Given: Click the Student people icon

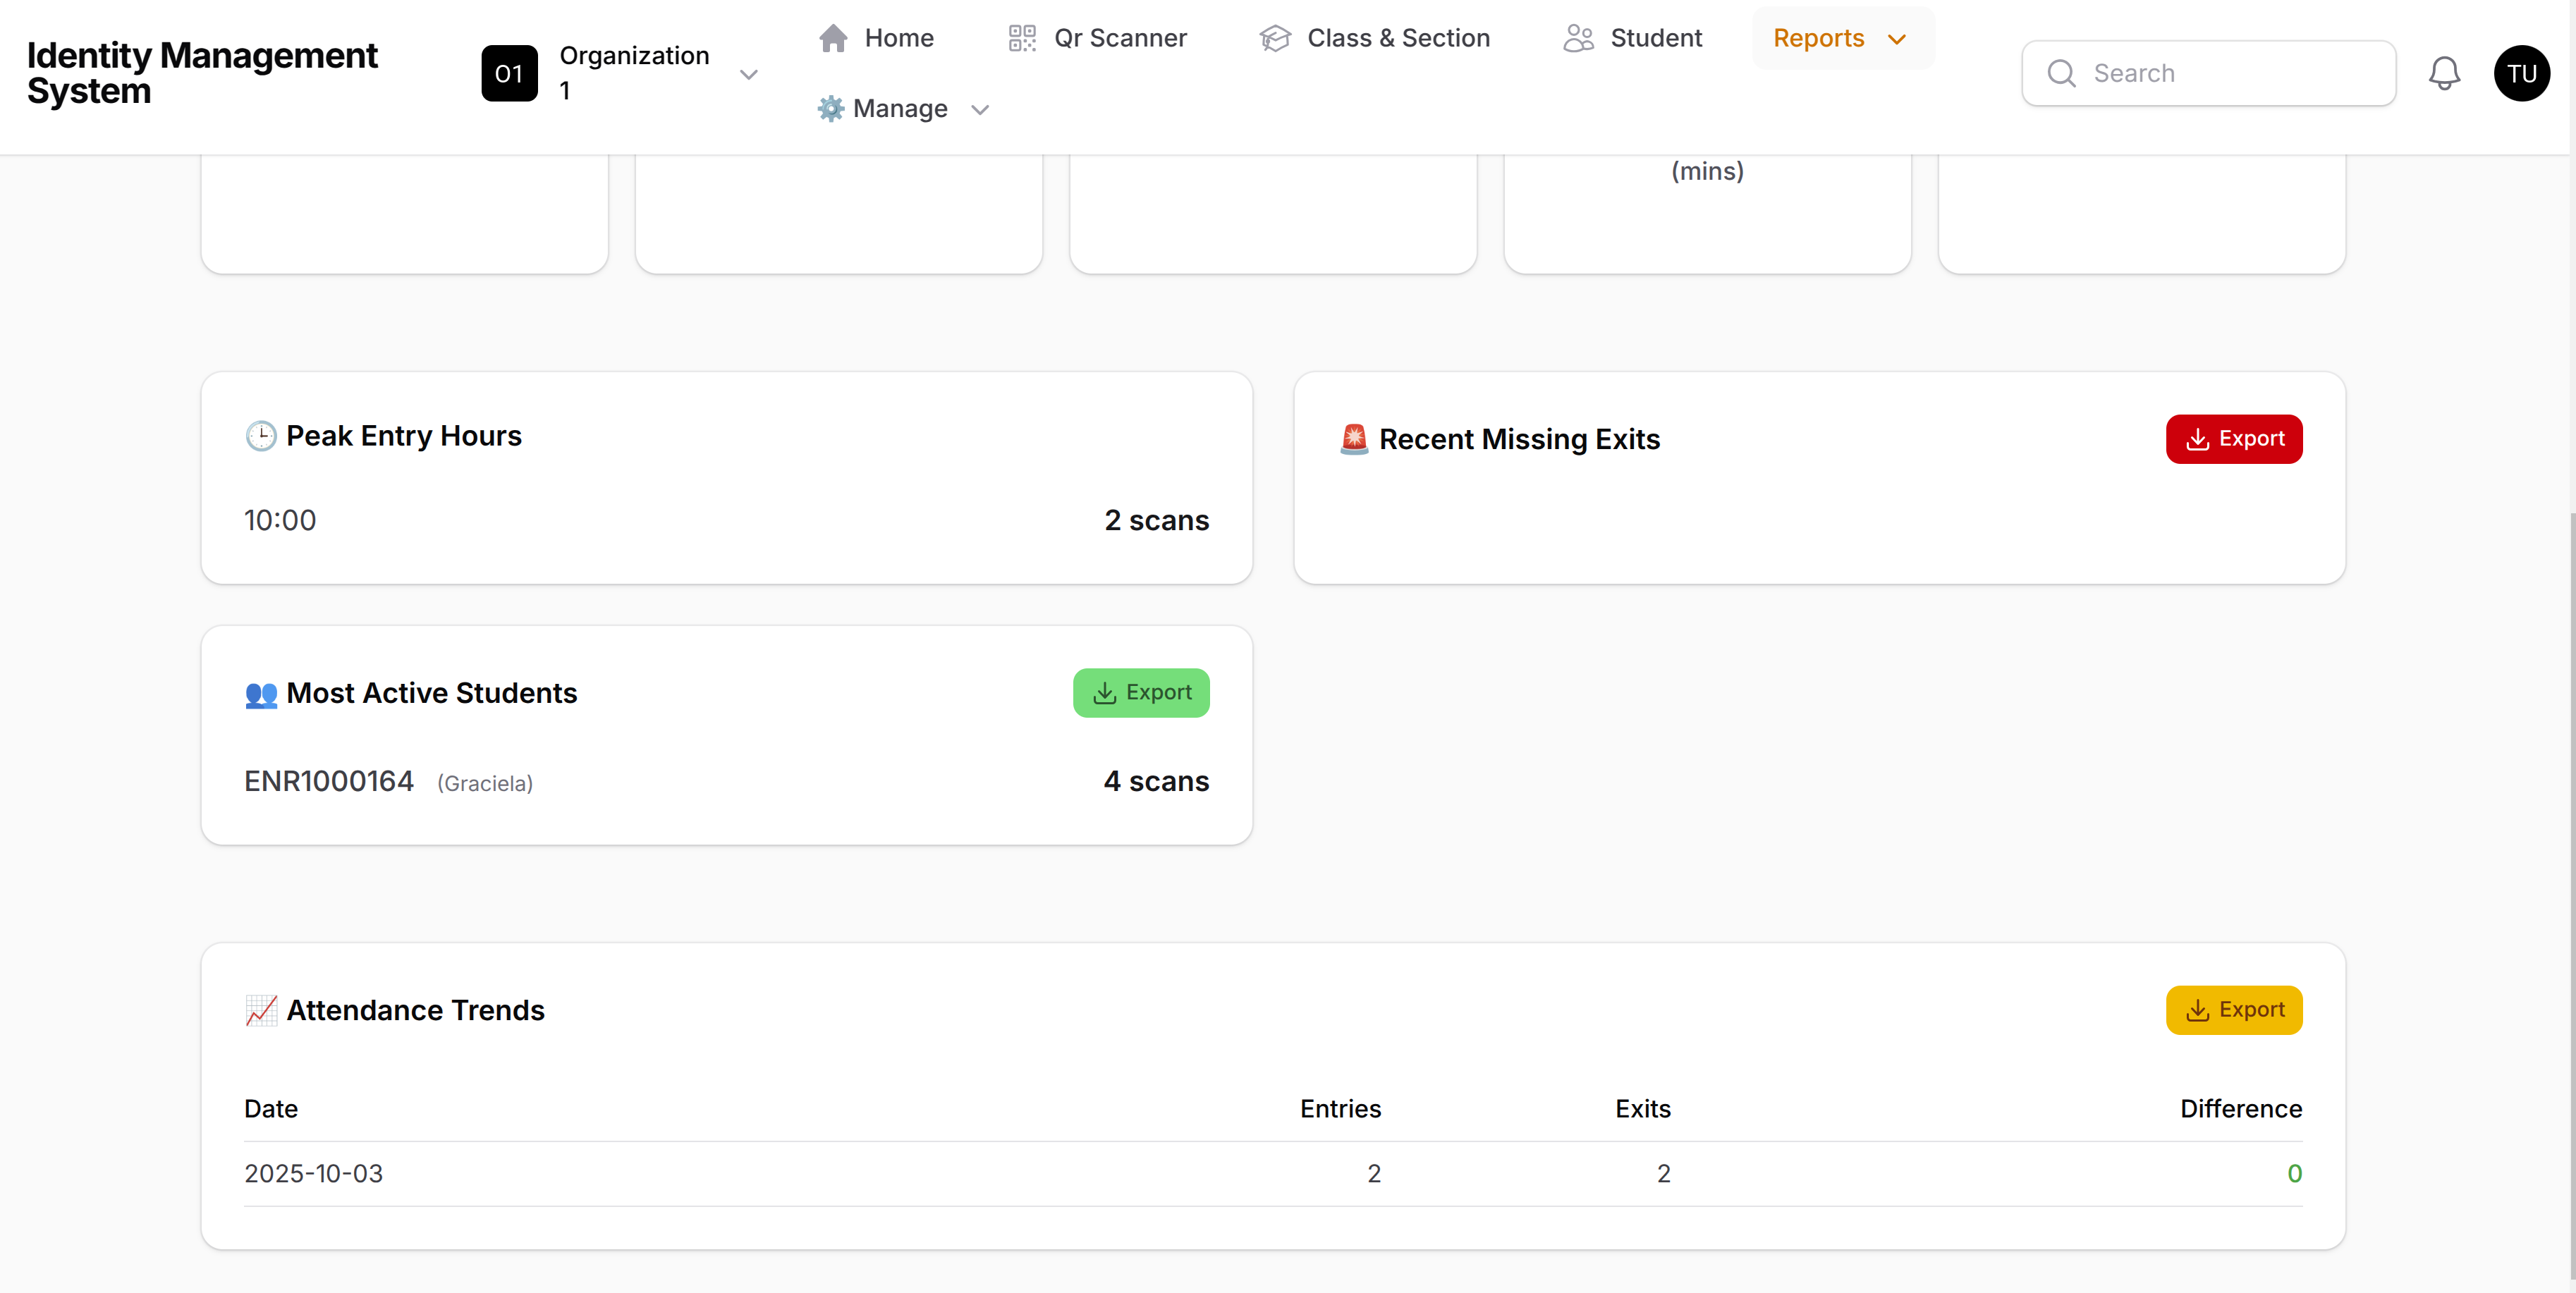Looking at the screenshot, I should coord(1578,38).
